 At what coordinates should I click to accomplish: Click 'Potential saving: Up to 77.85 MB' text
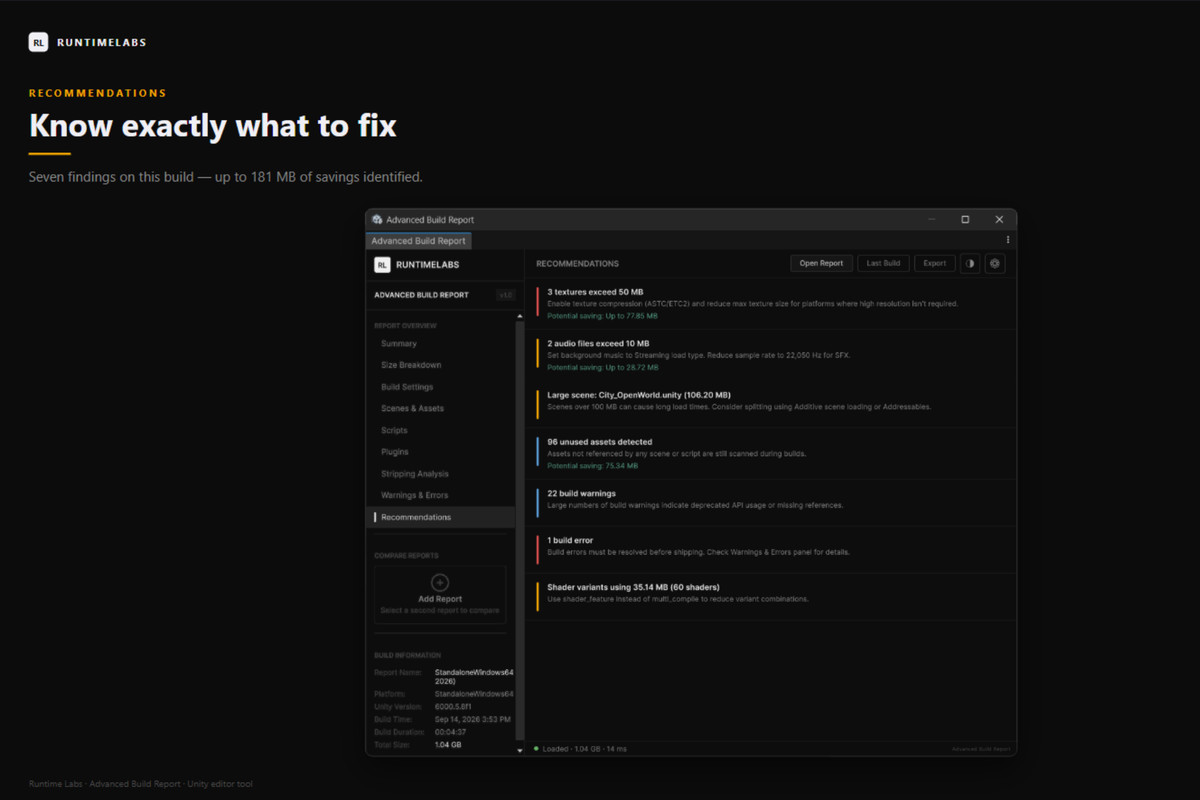(x=602, y=316)
